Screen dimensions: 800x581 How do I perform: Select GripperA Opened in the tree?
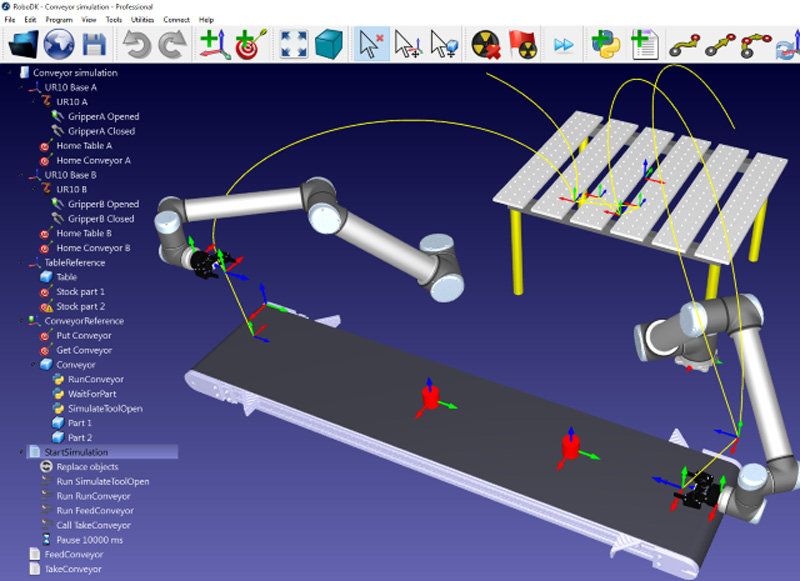click(x=102, y=116)
